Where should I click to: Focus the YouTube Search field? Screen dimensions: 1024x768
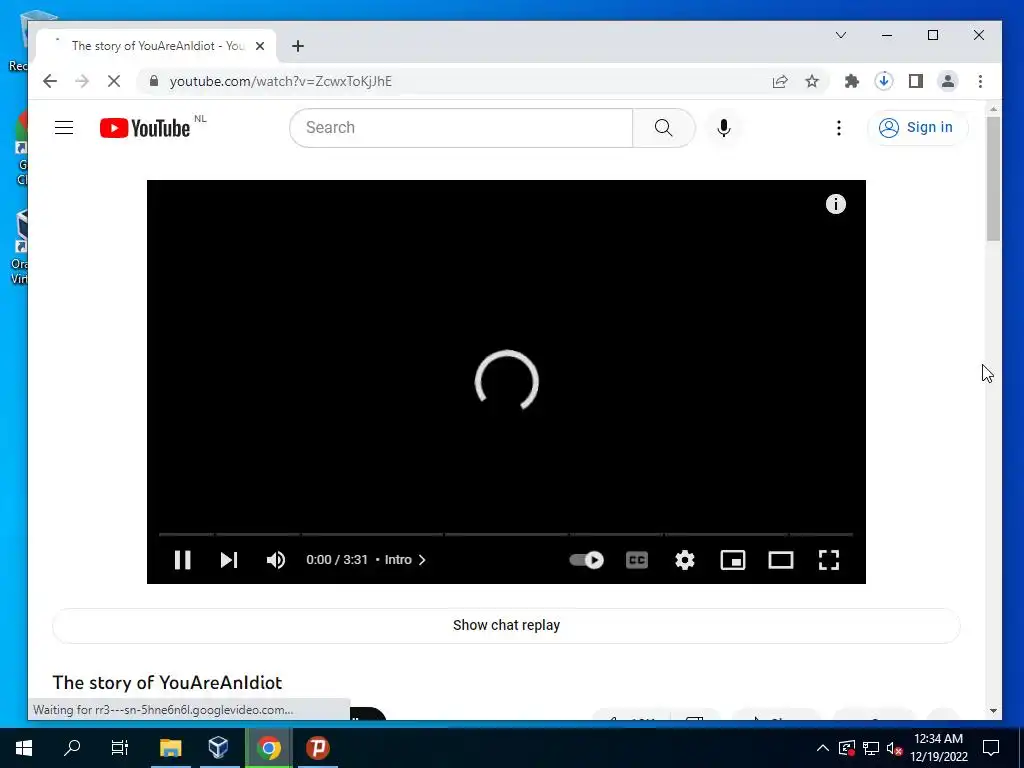click(x=461, y=127)
